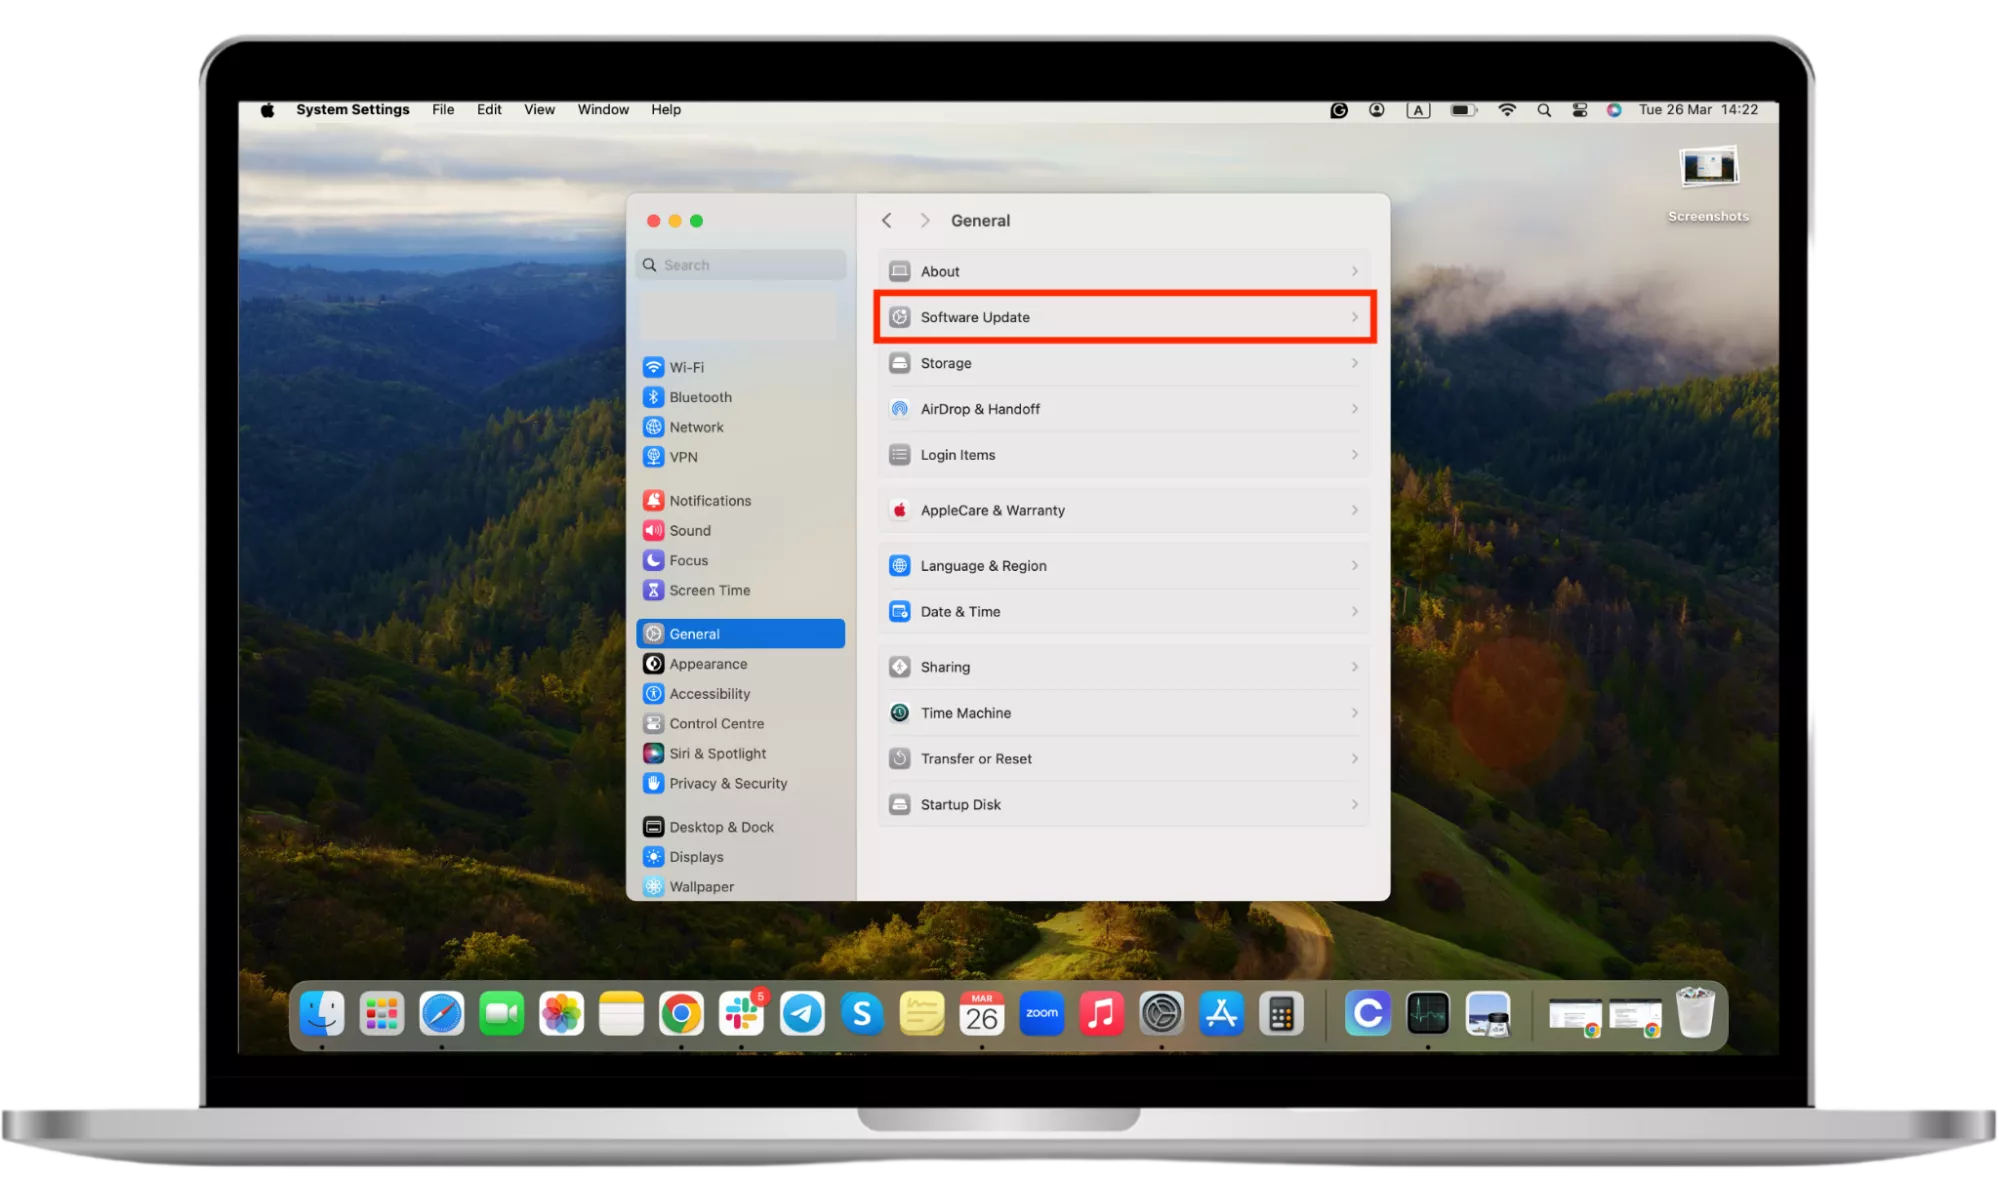Open the AirDrop & Handoff option
Screen dimensions: 1999x1200
coord(980,409)
